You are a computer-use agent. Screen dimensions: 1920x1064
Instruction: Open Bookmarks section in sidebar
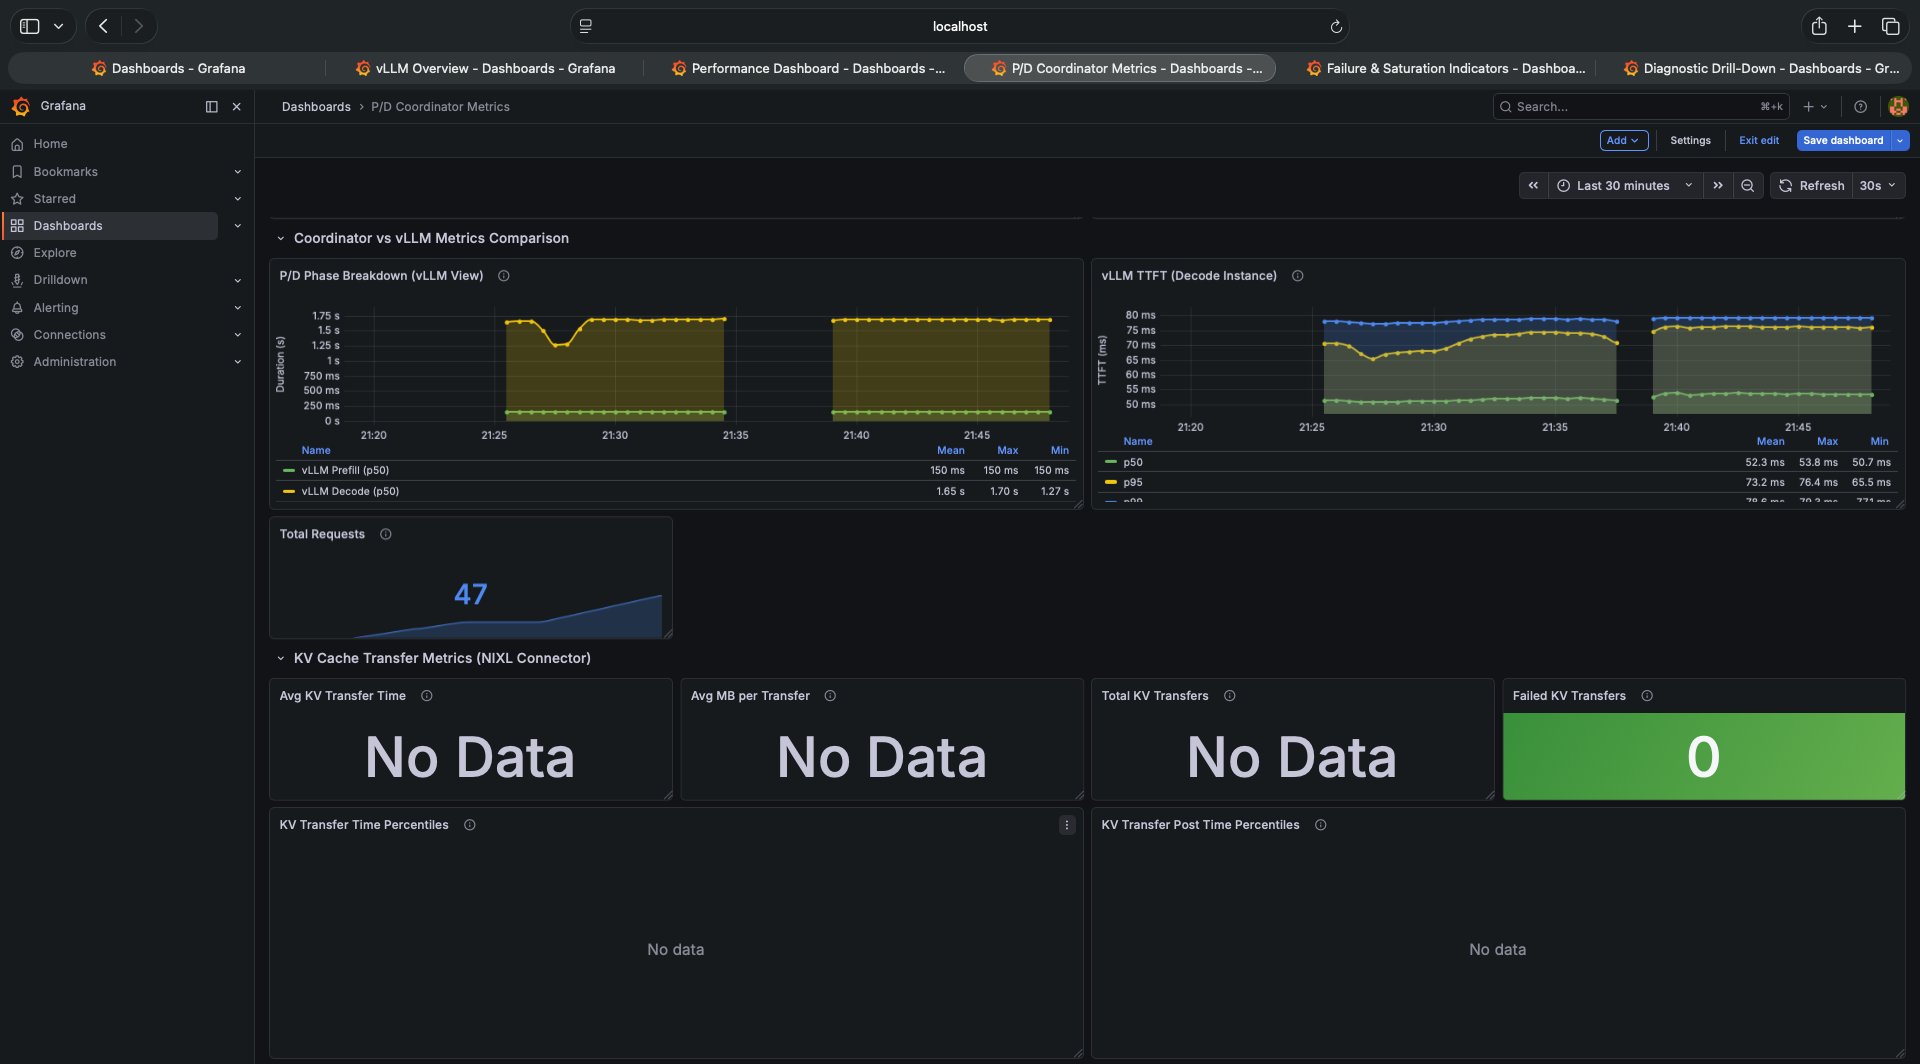pos(65,172)
